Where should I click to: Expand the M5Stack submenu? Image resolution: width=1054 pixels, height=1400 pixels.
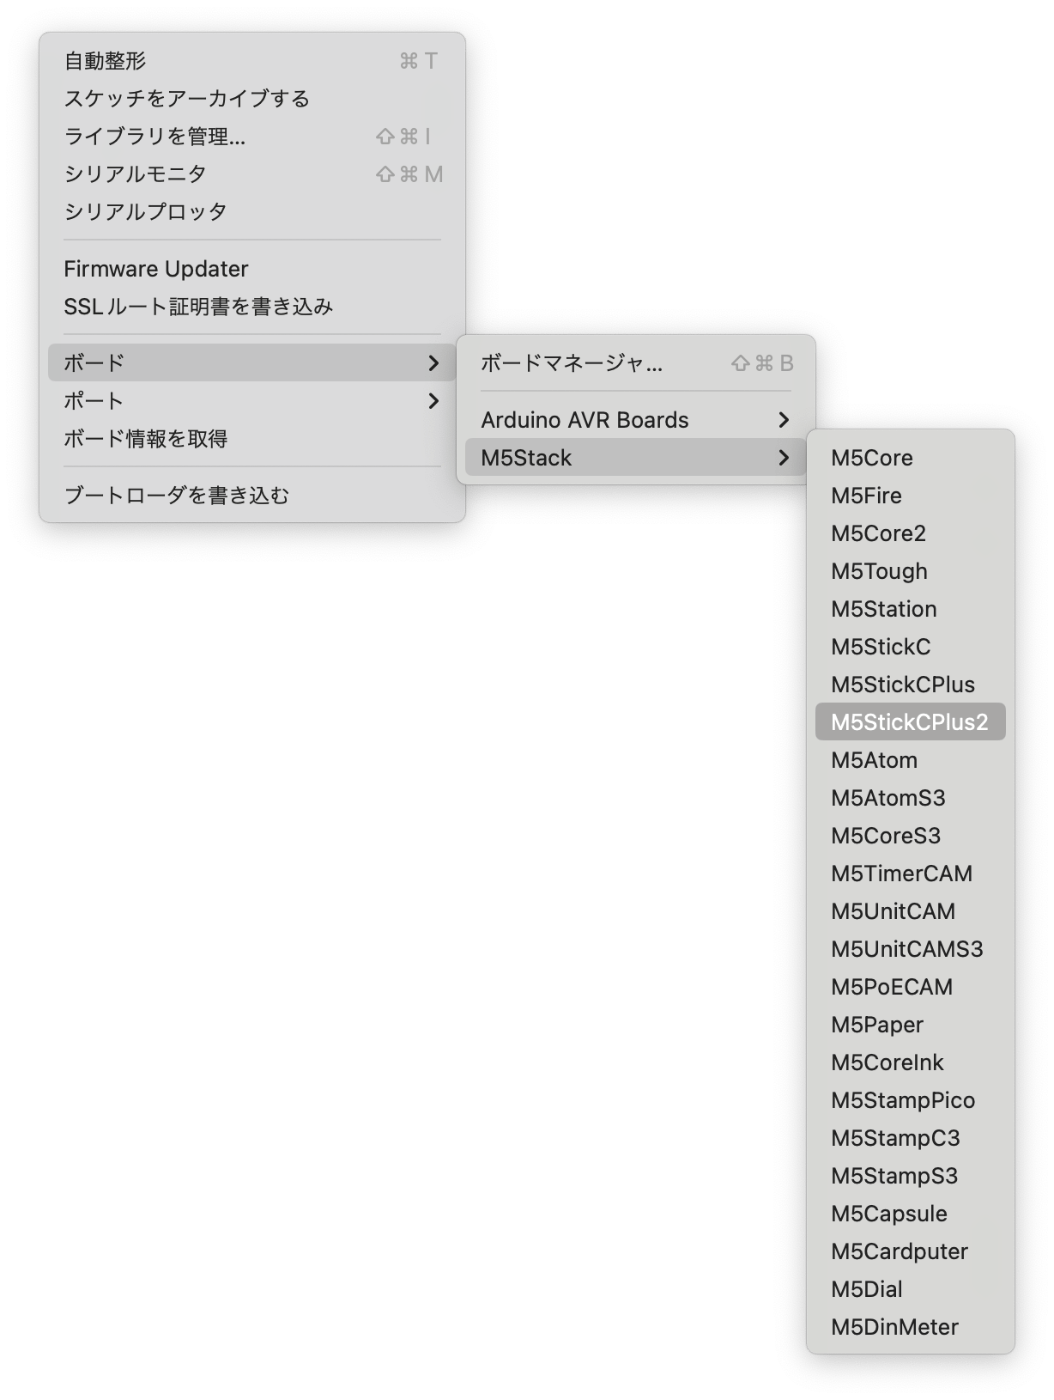tap(636, 458)
